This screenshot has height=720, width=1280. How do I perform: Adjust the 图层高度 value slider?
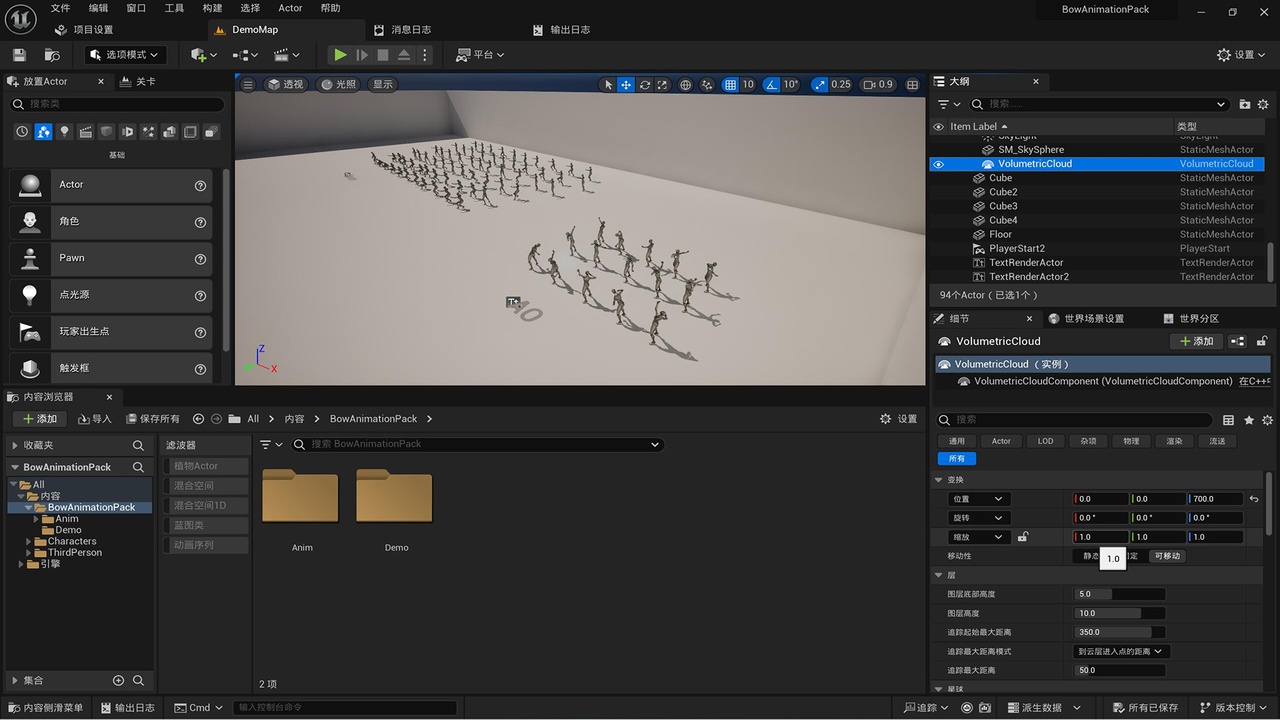point(1120,613)
